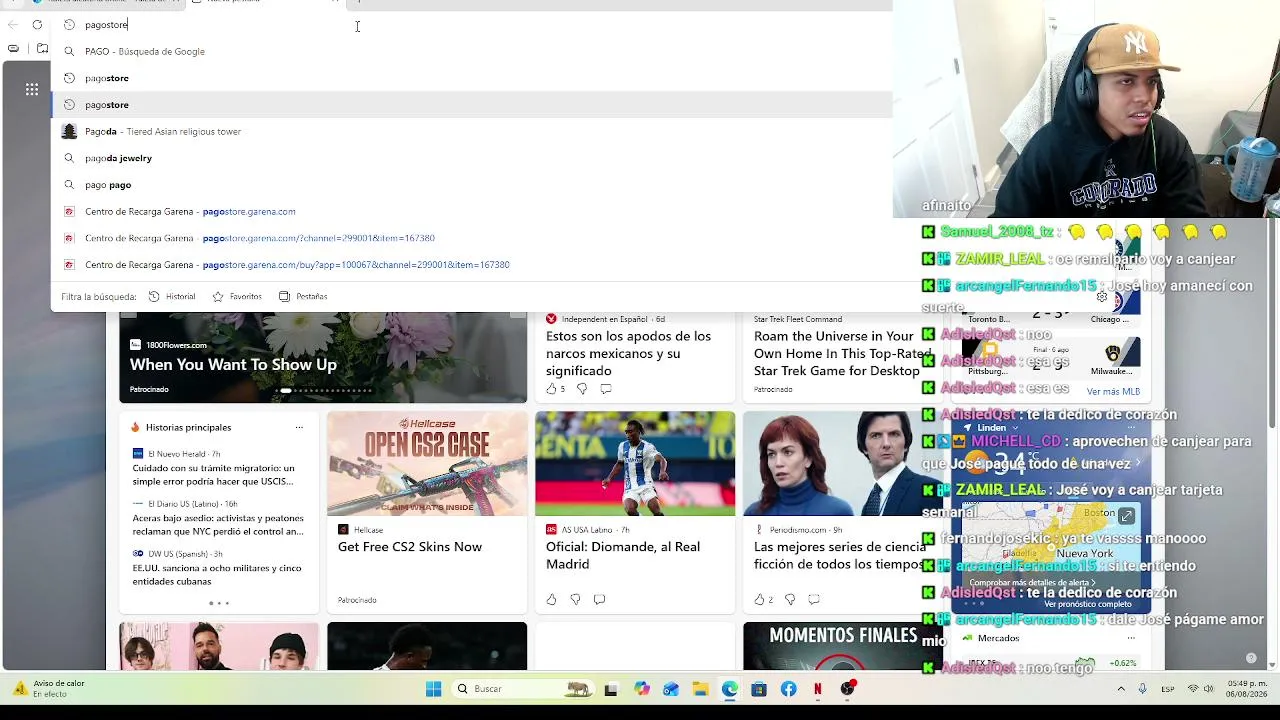Read 'Estos son los apodos de los narcos' article
Image resolution: width=1280 pixels, height=720 pixels.
click(629, 353)
